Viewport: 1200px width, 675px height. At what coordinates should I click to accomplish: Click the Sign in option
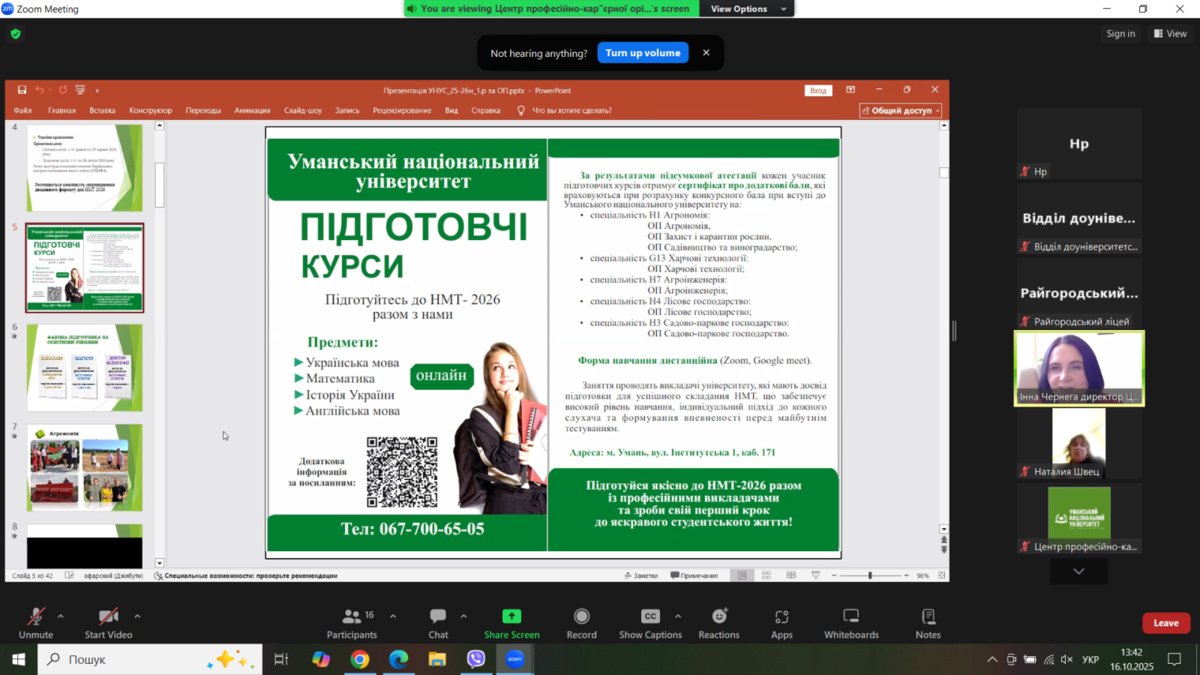[x=1120, y=34]
